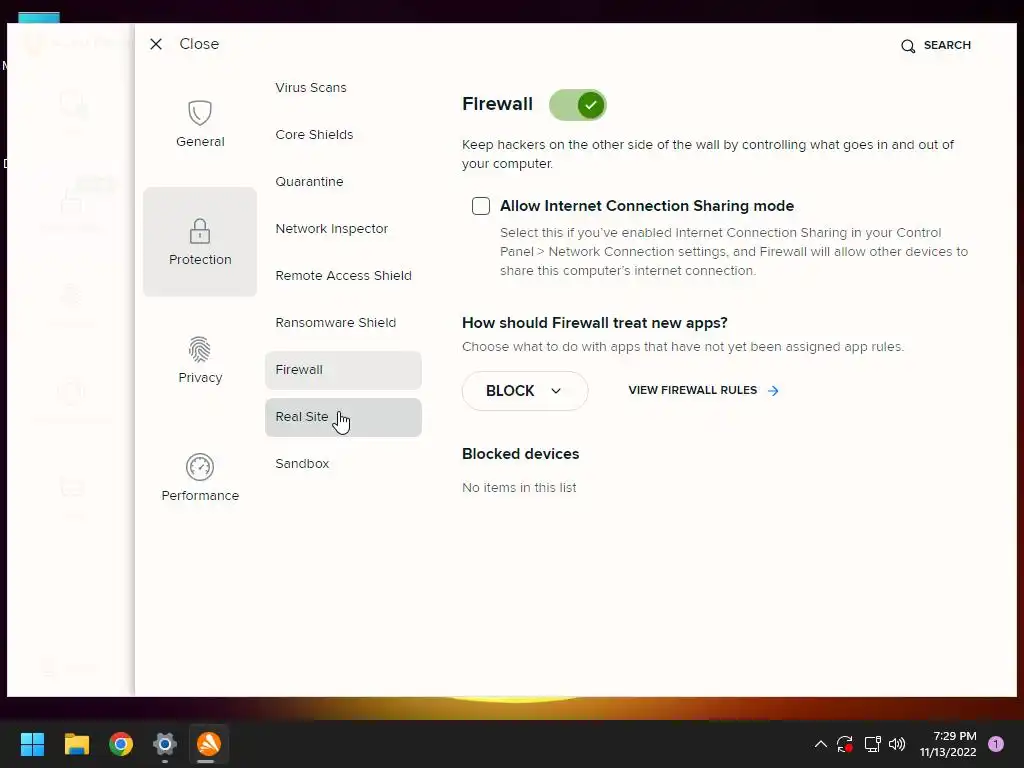
Task: Open Settings gear in taskbar
Action: 165,744
